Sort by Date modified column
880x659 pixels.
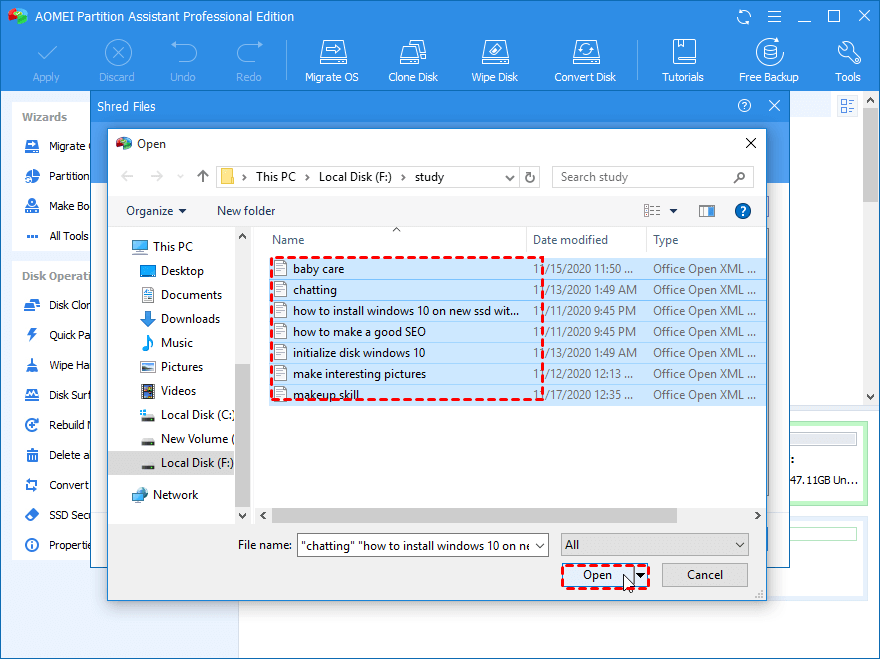586,240
